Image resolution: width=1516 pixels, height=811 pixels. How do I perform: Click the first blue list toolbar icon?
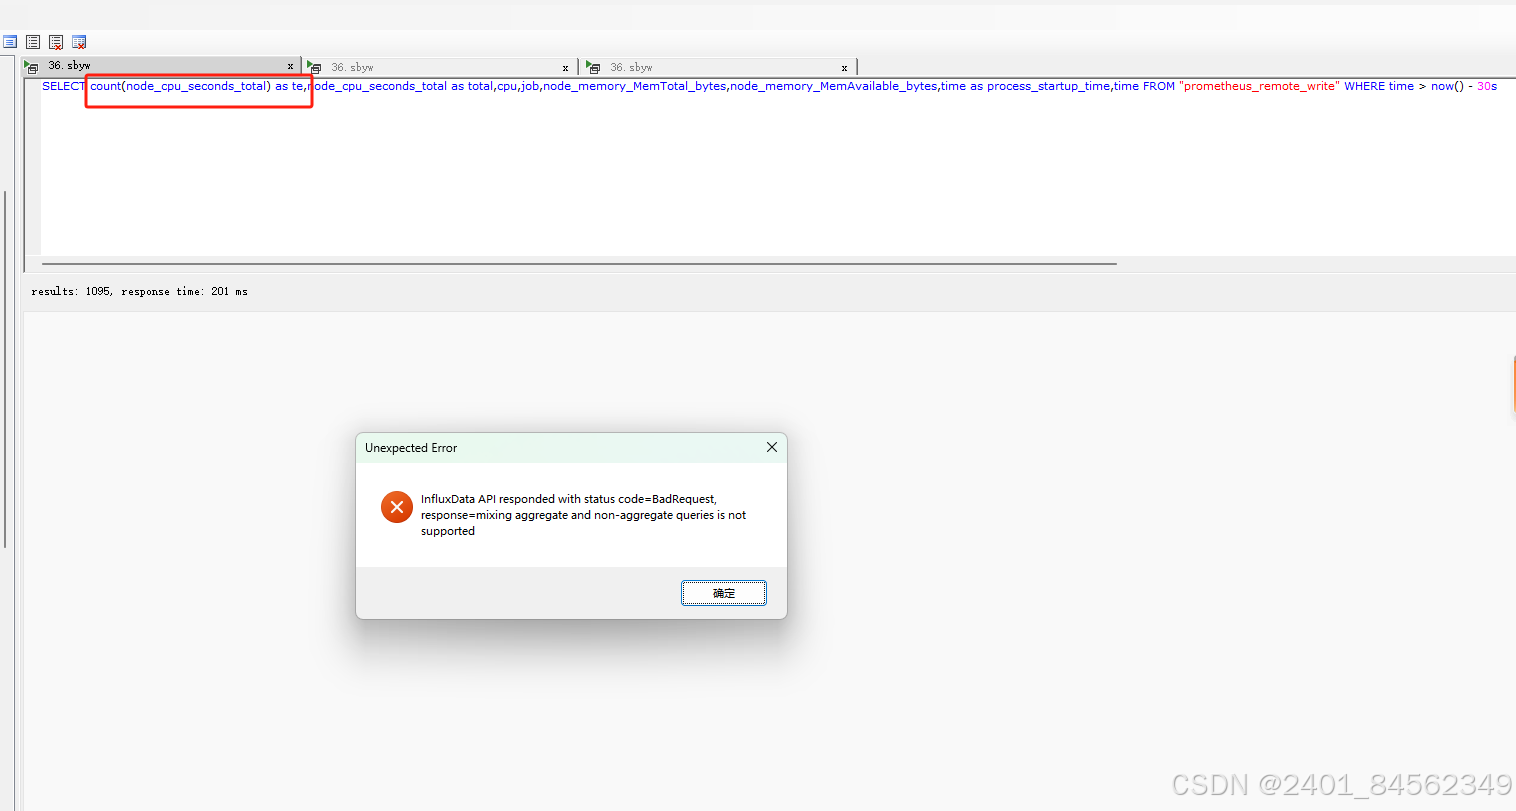point(10,42)
